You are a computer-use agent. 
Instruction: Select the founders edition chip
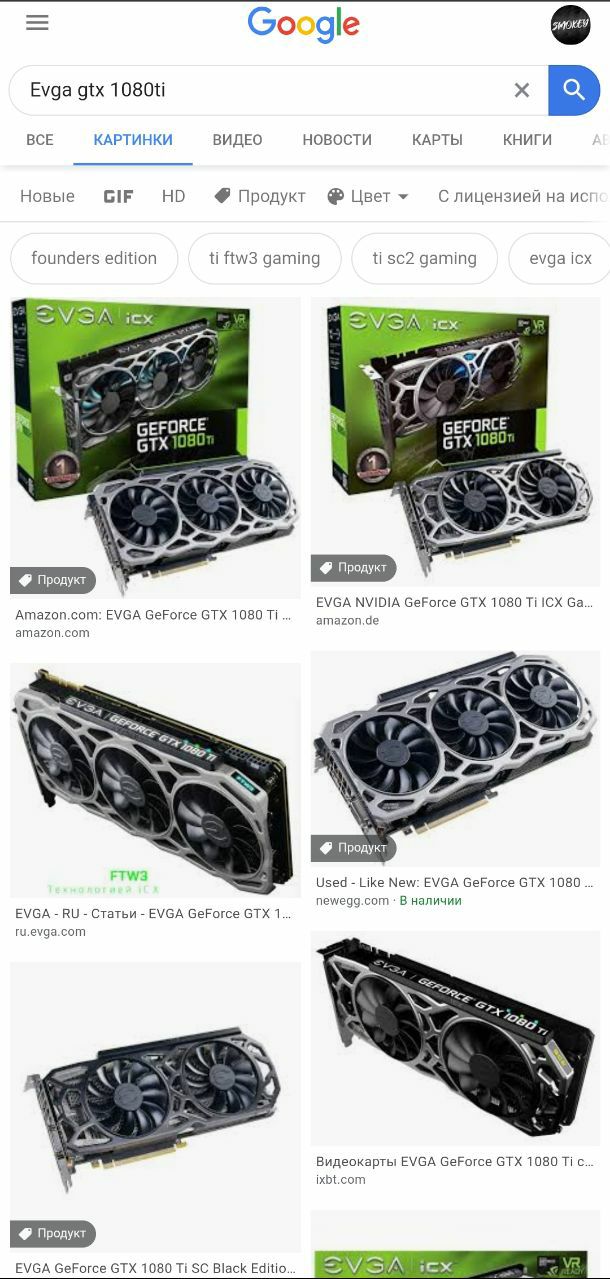94,258
